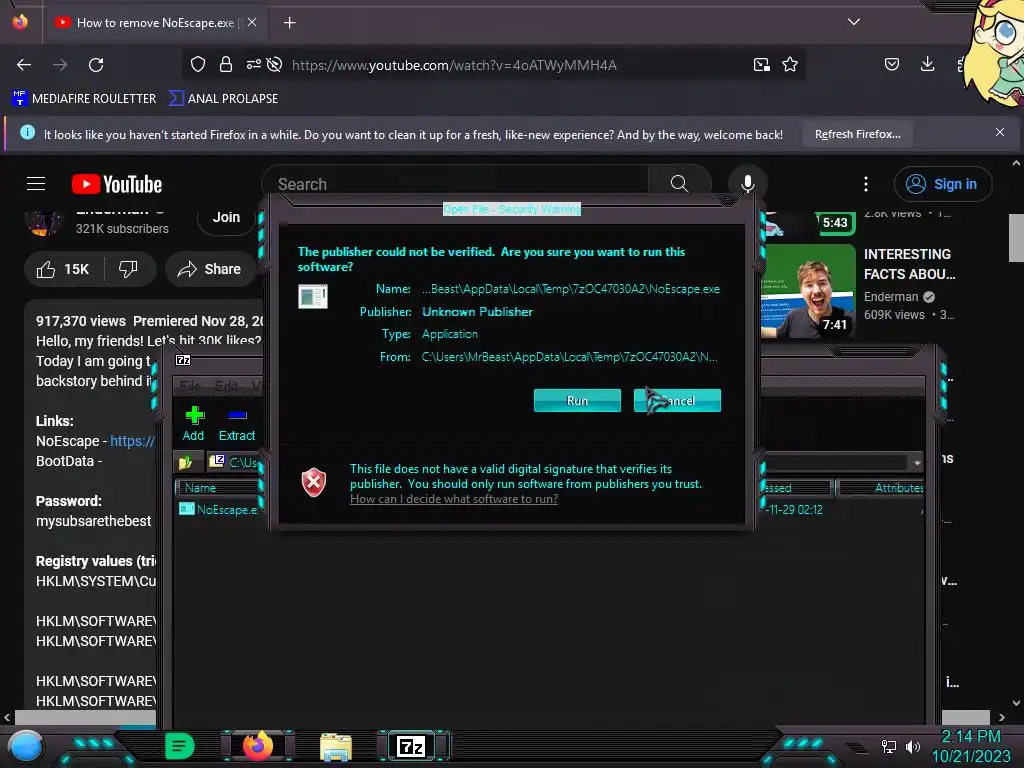This screenshot has height=768, width=1024.
Task: Bookmark this page with the star
Action: click(790, 64)
